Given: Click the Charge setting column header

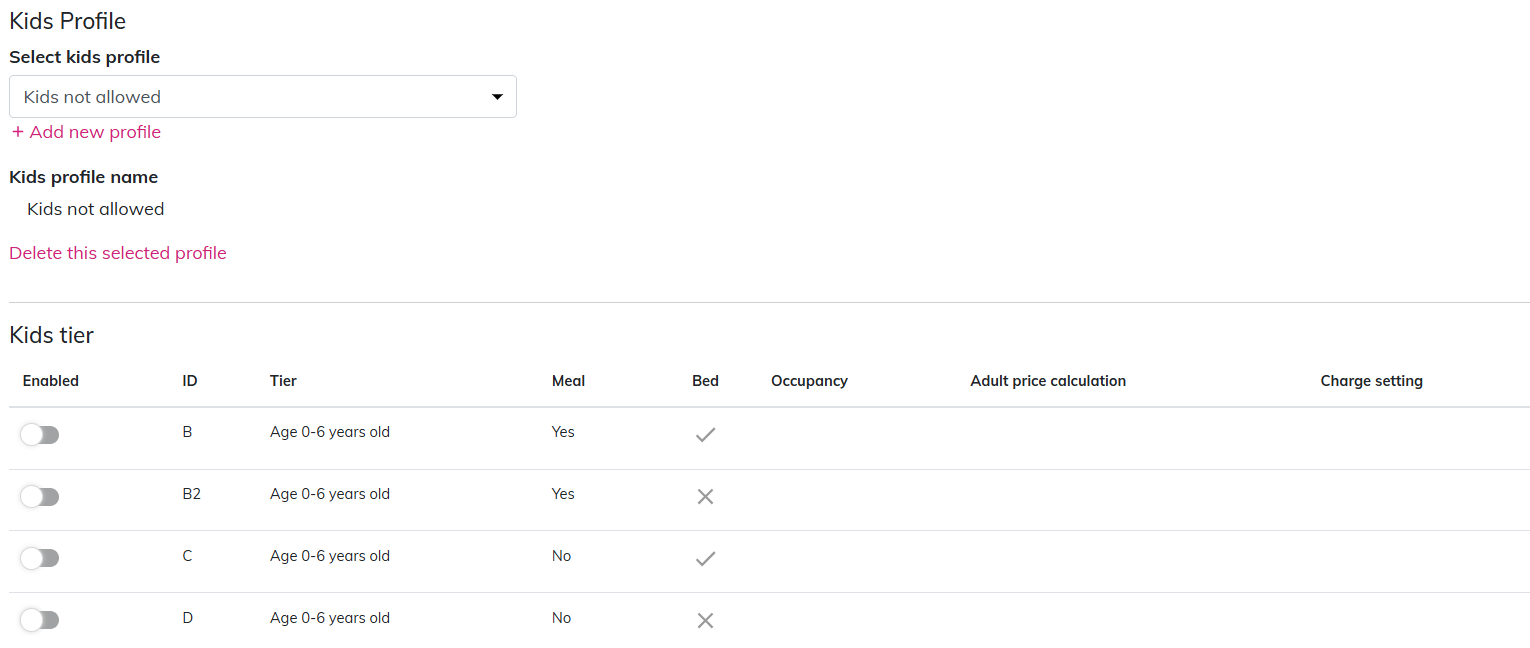Looking at the screenshot, I should [1371, 381].
